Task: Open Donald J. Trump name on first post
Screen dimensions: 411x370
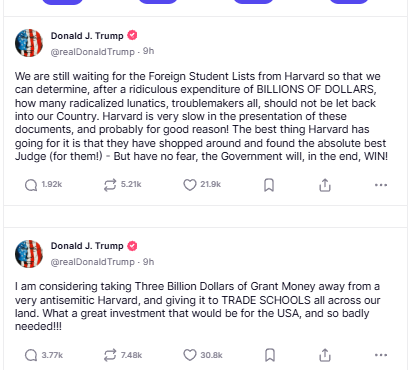Action: pyautogui.click(x=87, y=36)
